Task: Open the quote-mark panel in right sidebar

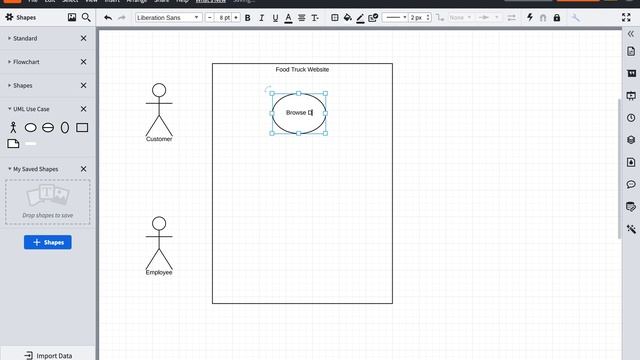Action: (631, 73)
